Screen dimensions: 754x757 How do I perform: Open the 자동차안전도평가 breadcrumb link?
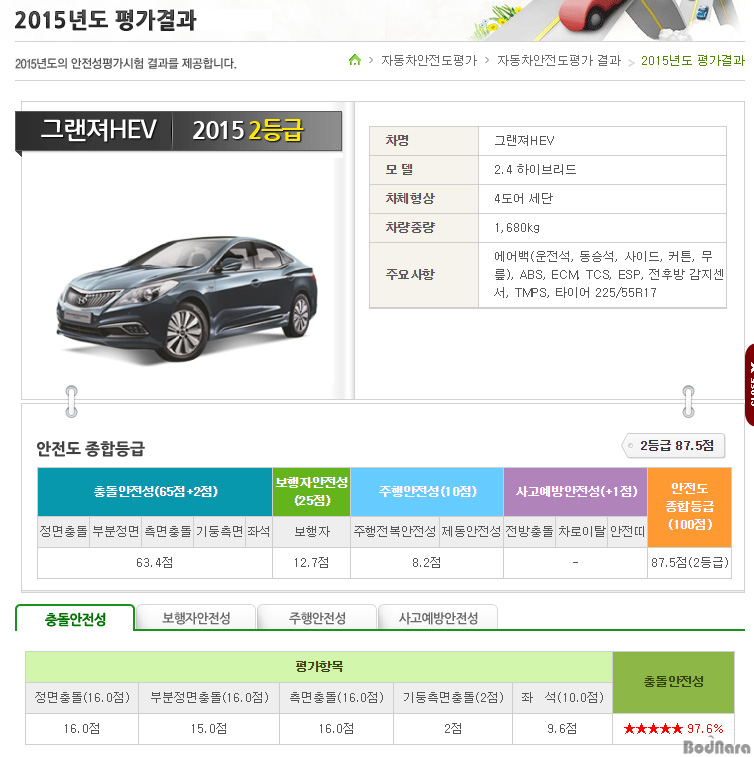pos(429,60)
